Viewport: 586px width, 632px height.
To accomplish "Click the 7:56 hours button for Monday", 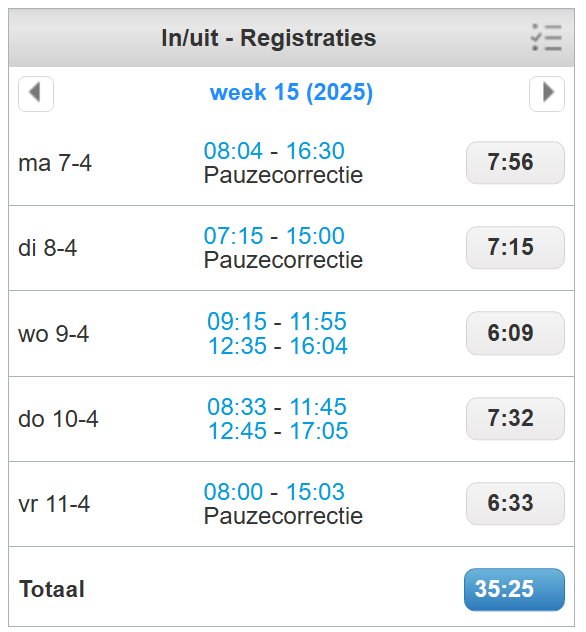I will [515, 162].
